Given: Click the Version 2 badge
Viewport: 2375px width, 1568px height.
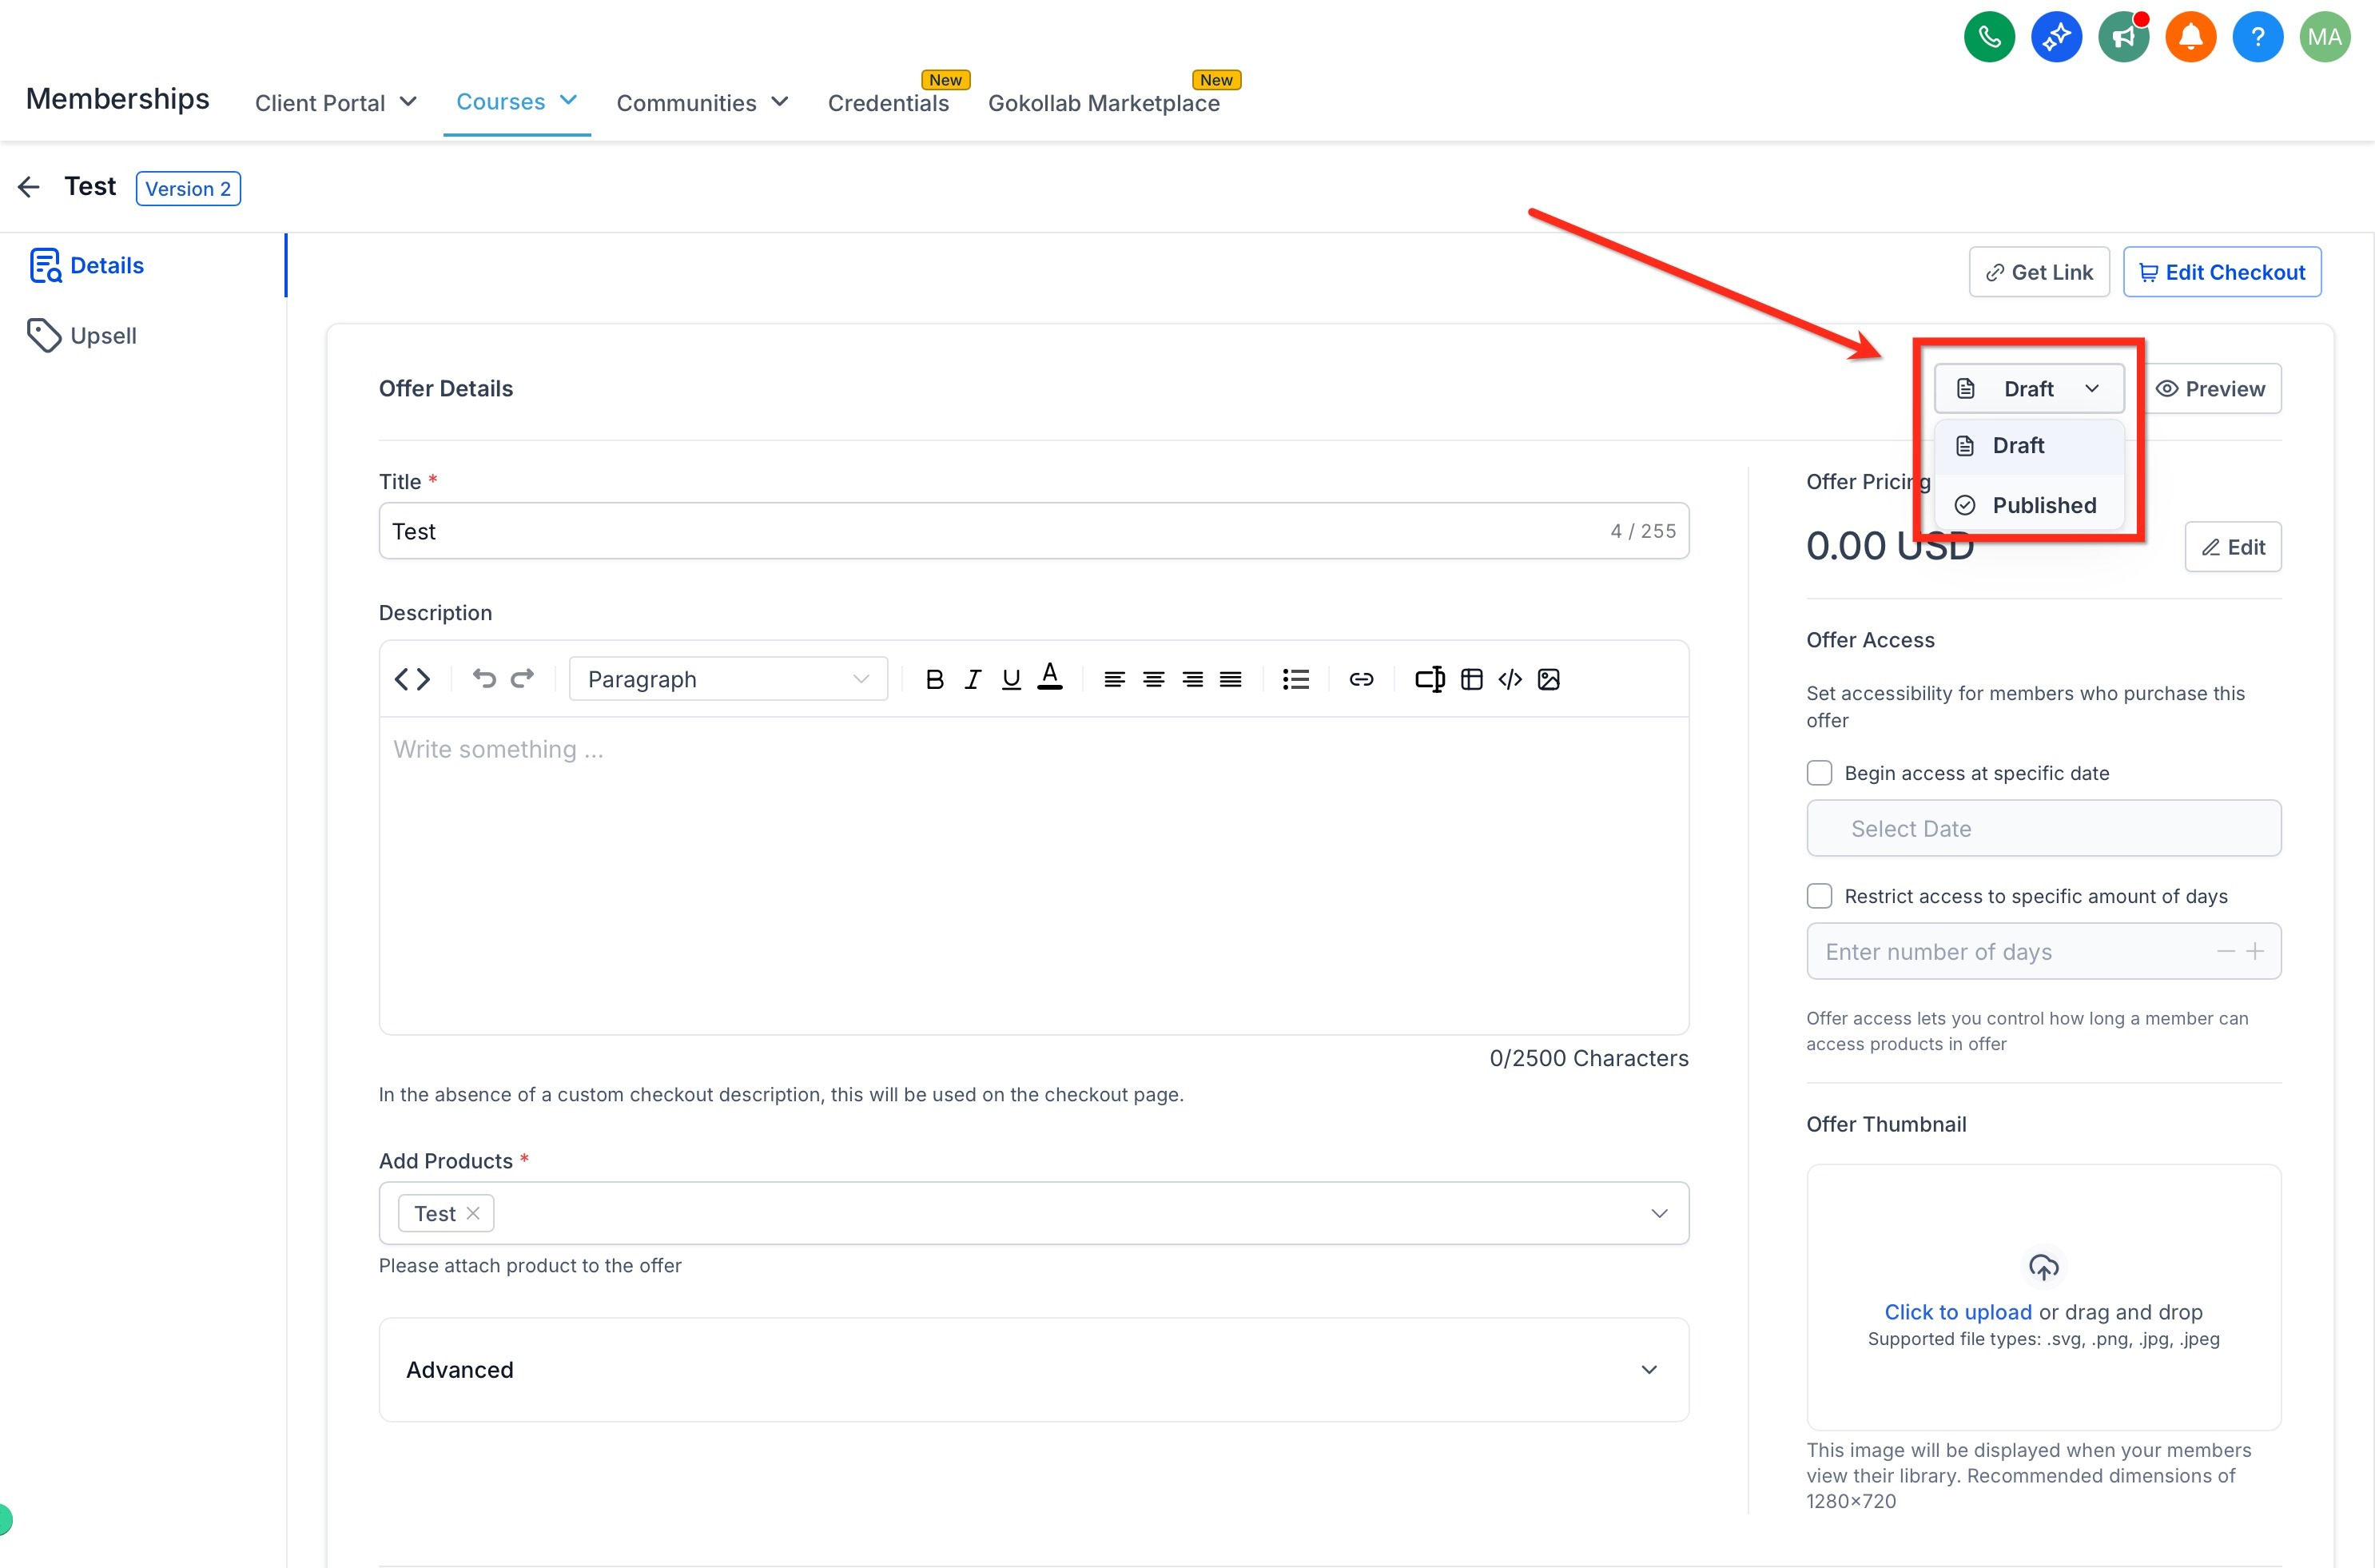Looking at the screenshot, I should 188,189.
